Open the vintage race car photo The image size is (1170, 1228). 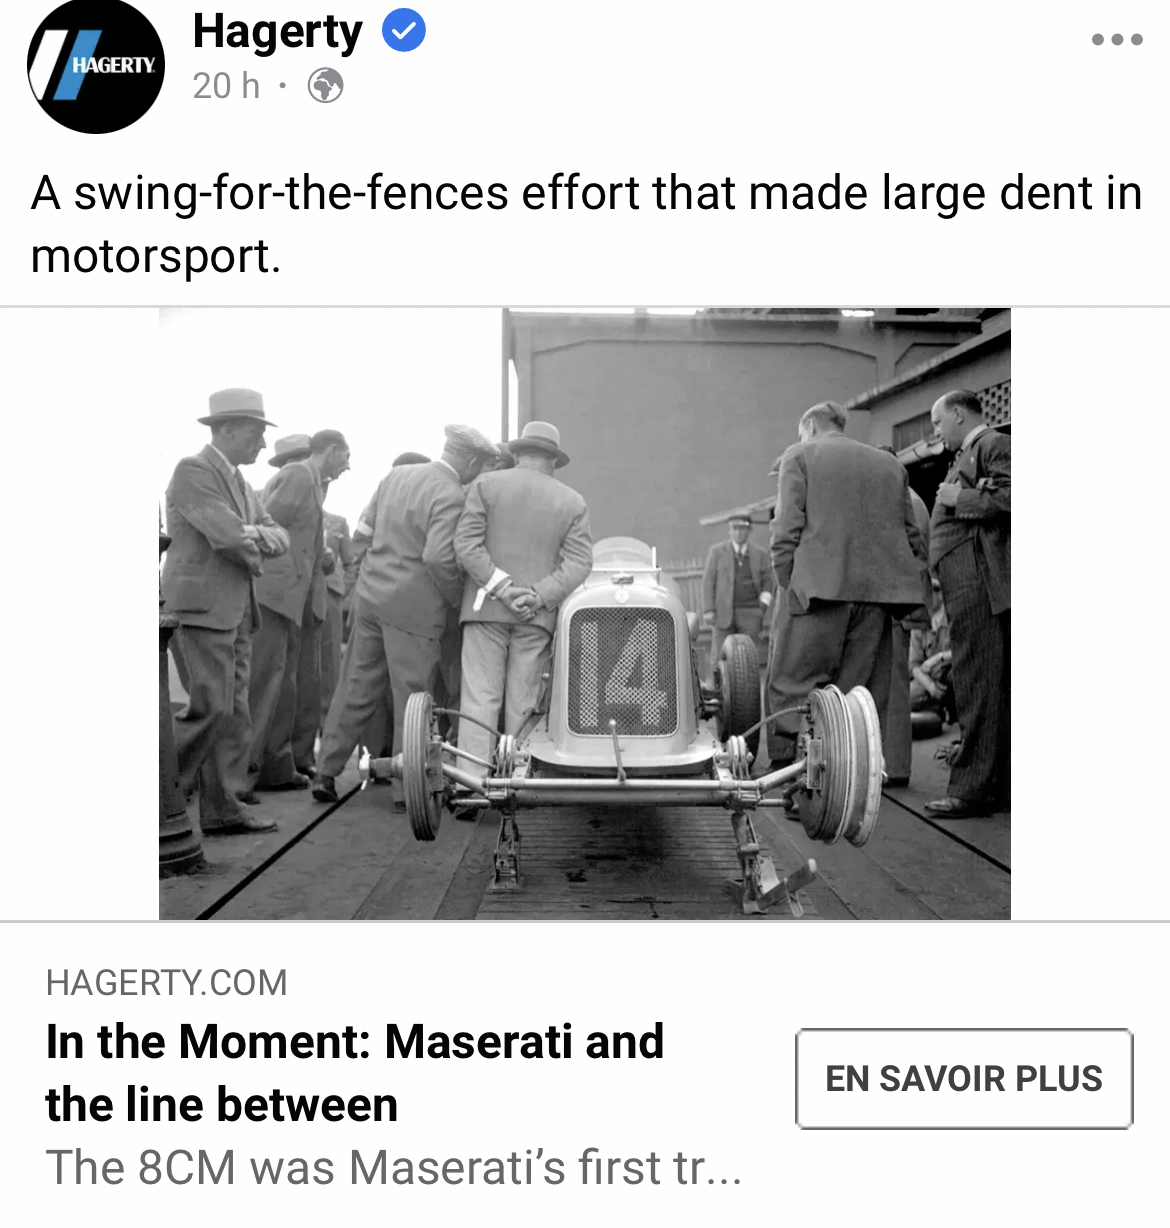[x=585, y=614]
